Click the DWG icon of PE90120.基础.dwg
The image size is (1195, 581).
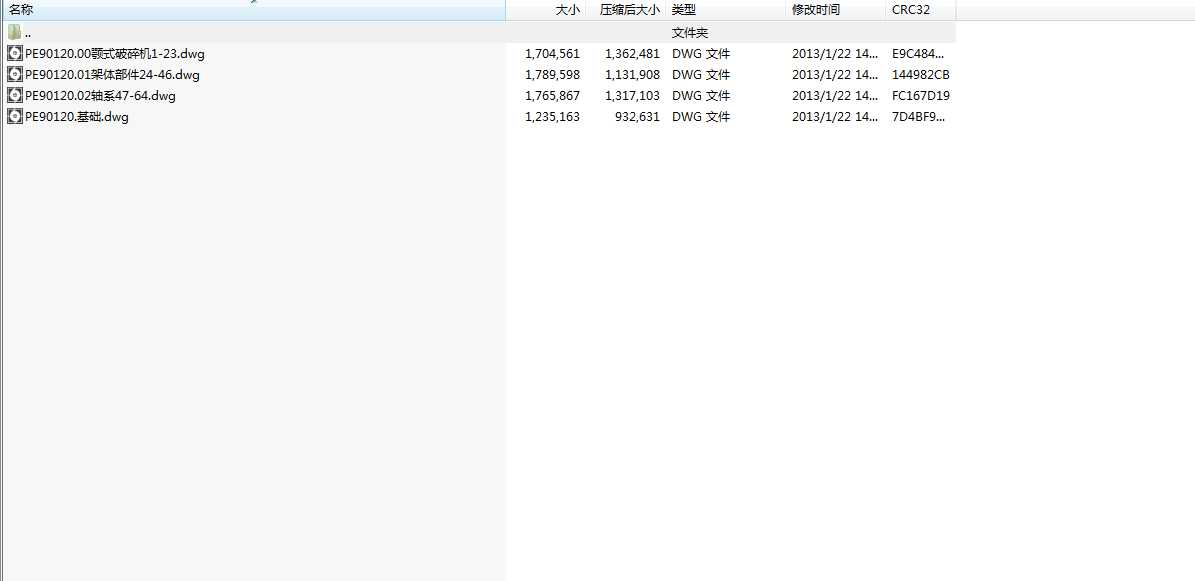point(14,116)
